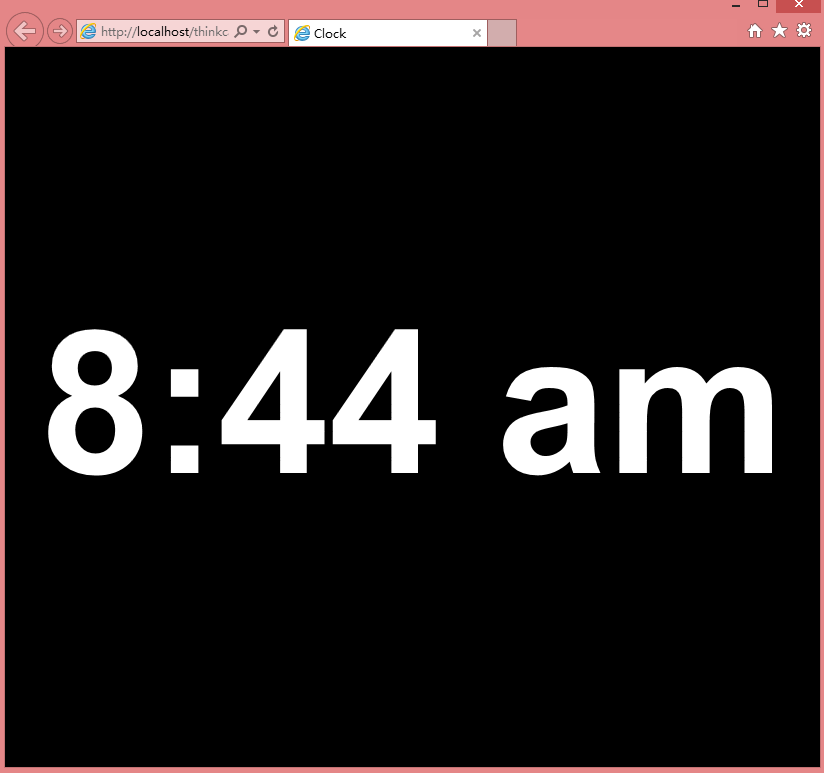Go forward using the forward arrow button

[x=60, y=31]
